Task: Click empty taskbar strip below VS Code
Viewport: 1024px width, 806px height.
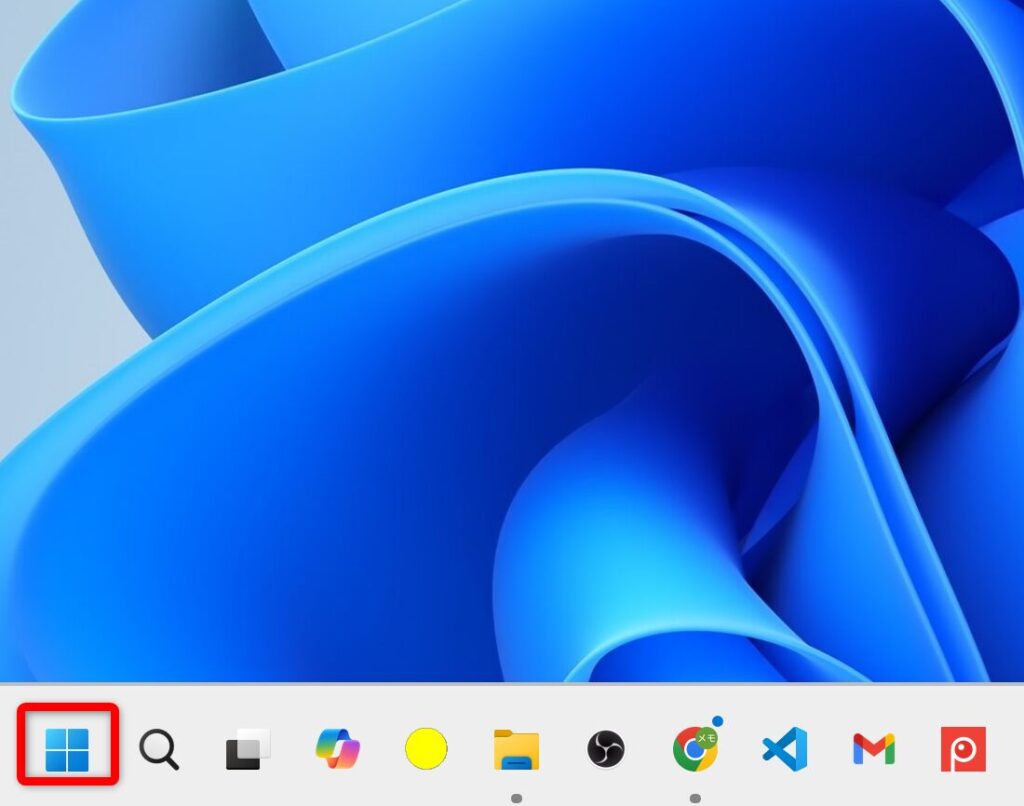Action: click(x=784, y=795)
